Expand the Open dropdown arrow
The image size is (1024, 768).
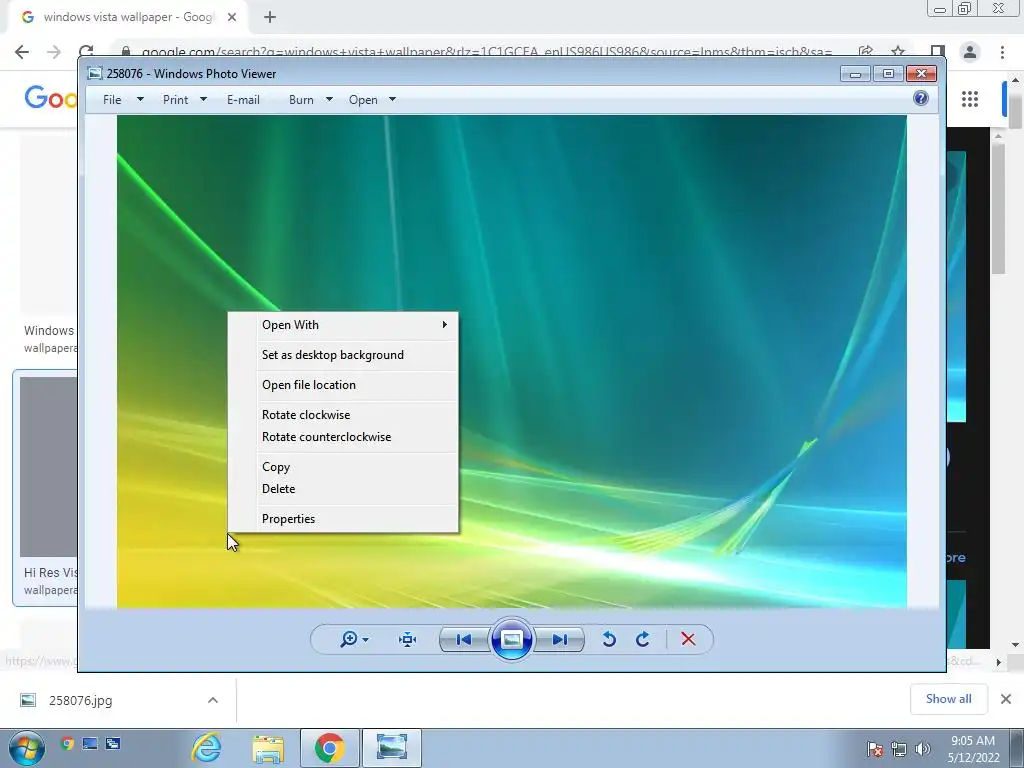(x=392, y=100)
